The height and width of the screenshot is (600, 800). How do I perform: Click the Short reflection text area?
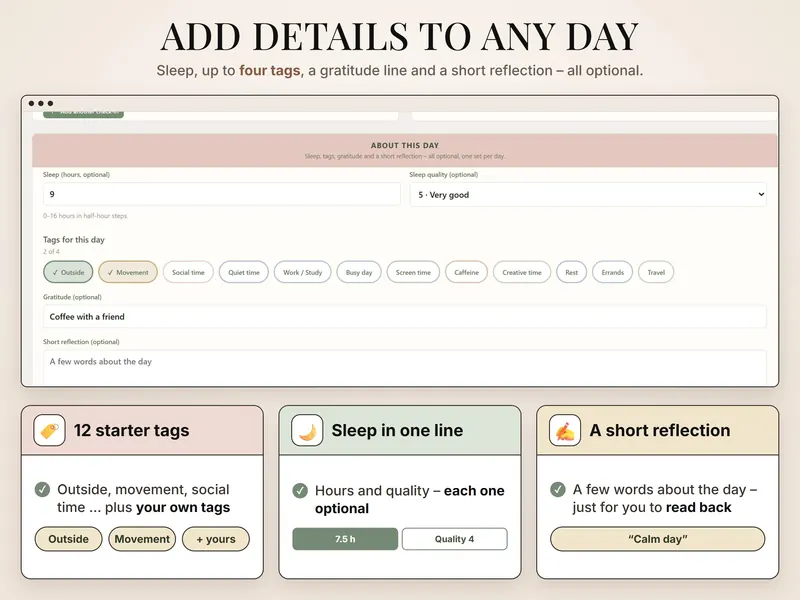click(x=405, y=367)
